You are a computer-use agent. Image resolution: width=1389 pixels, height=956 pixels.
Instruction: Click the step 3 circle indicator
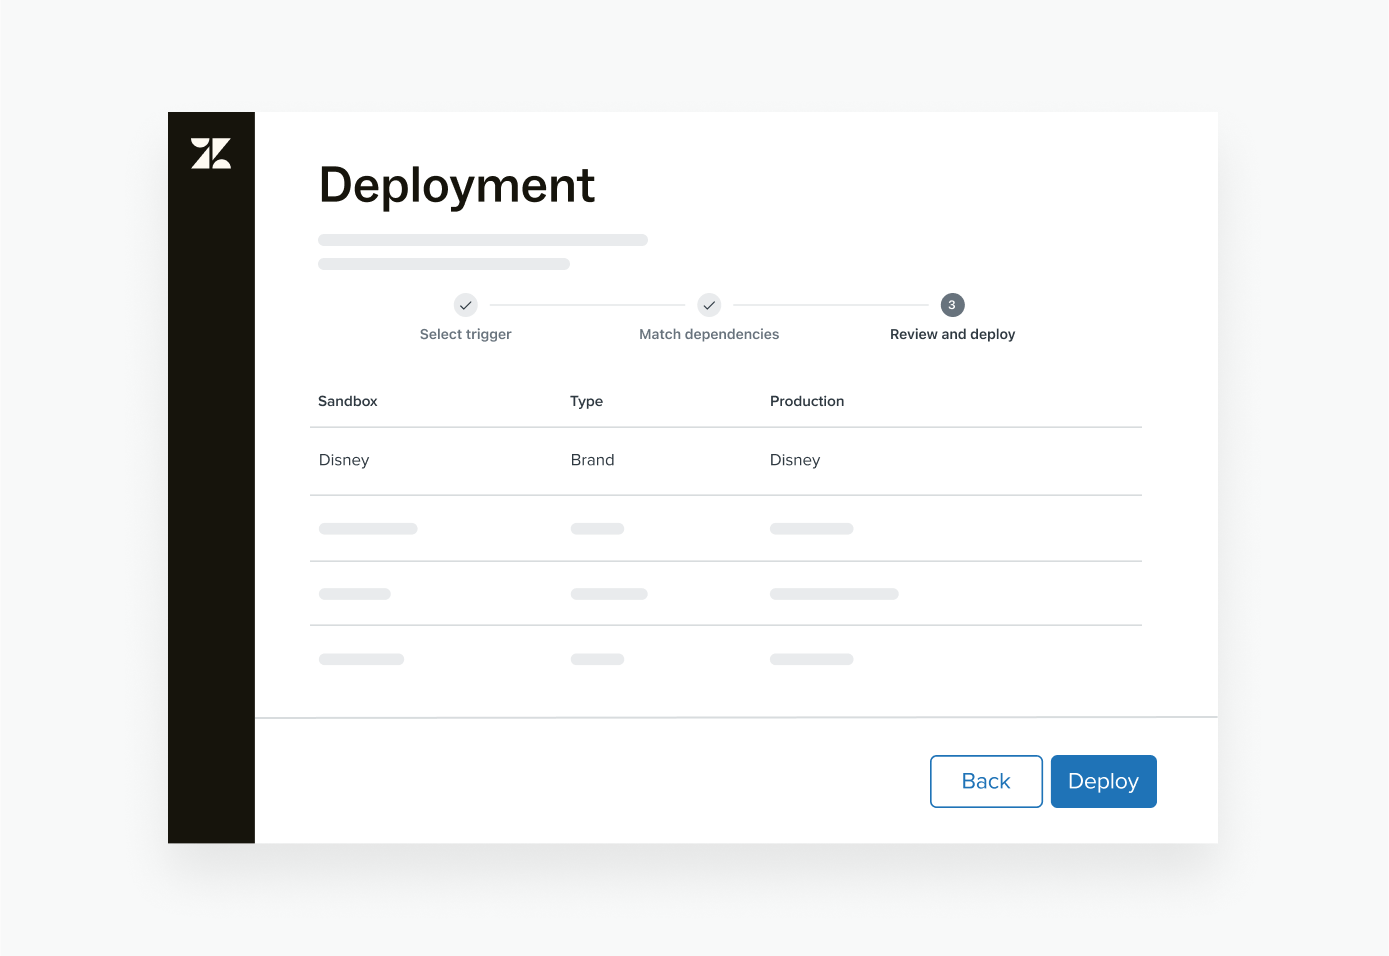pyautogui.click(x=951, y=305)
